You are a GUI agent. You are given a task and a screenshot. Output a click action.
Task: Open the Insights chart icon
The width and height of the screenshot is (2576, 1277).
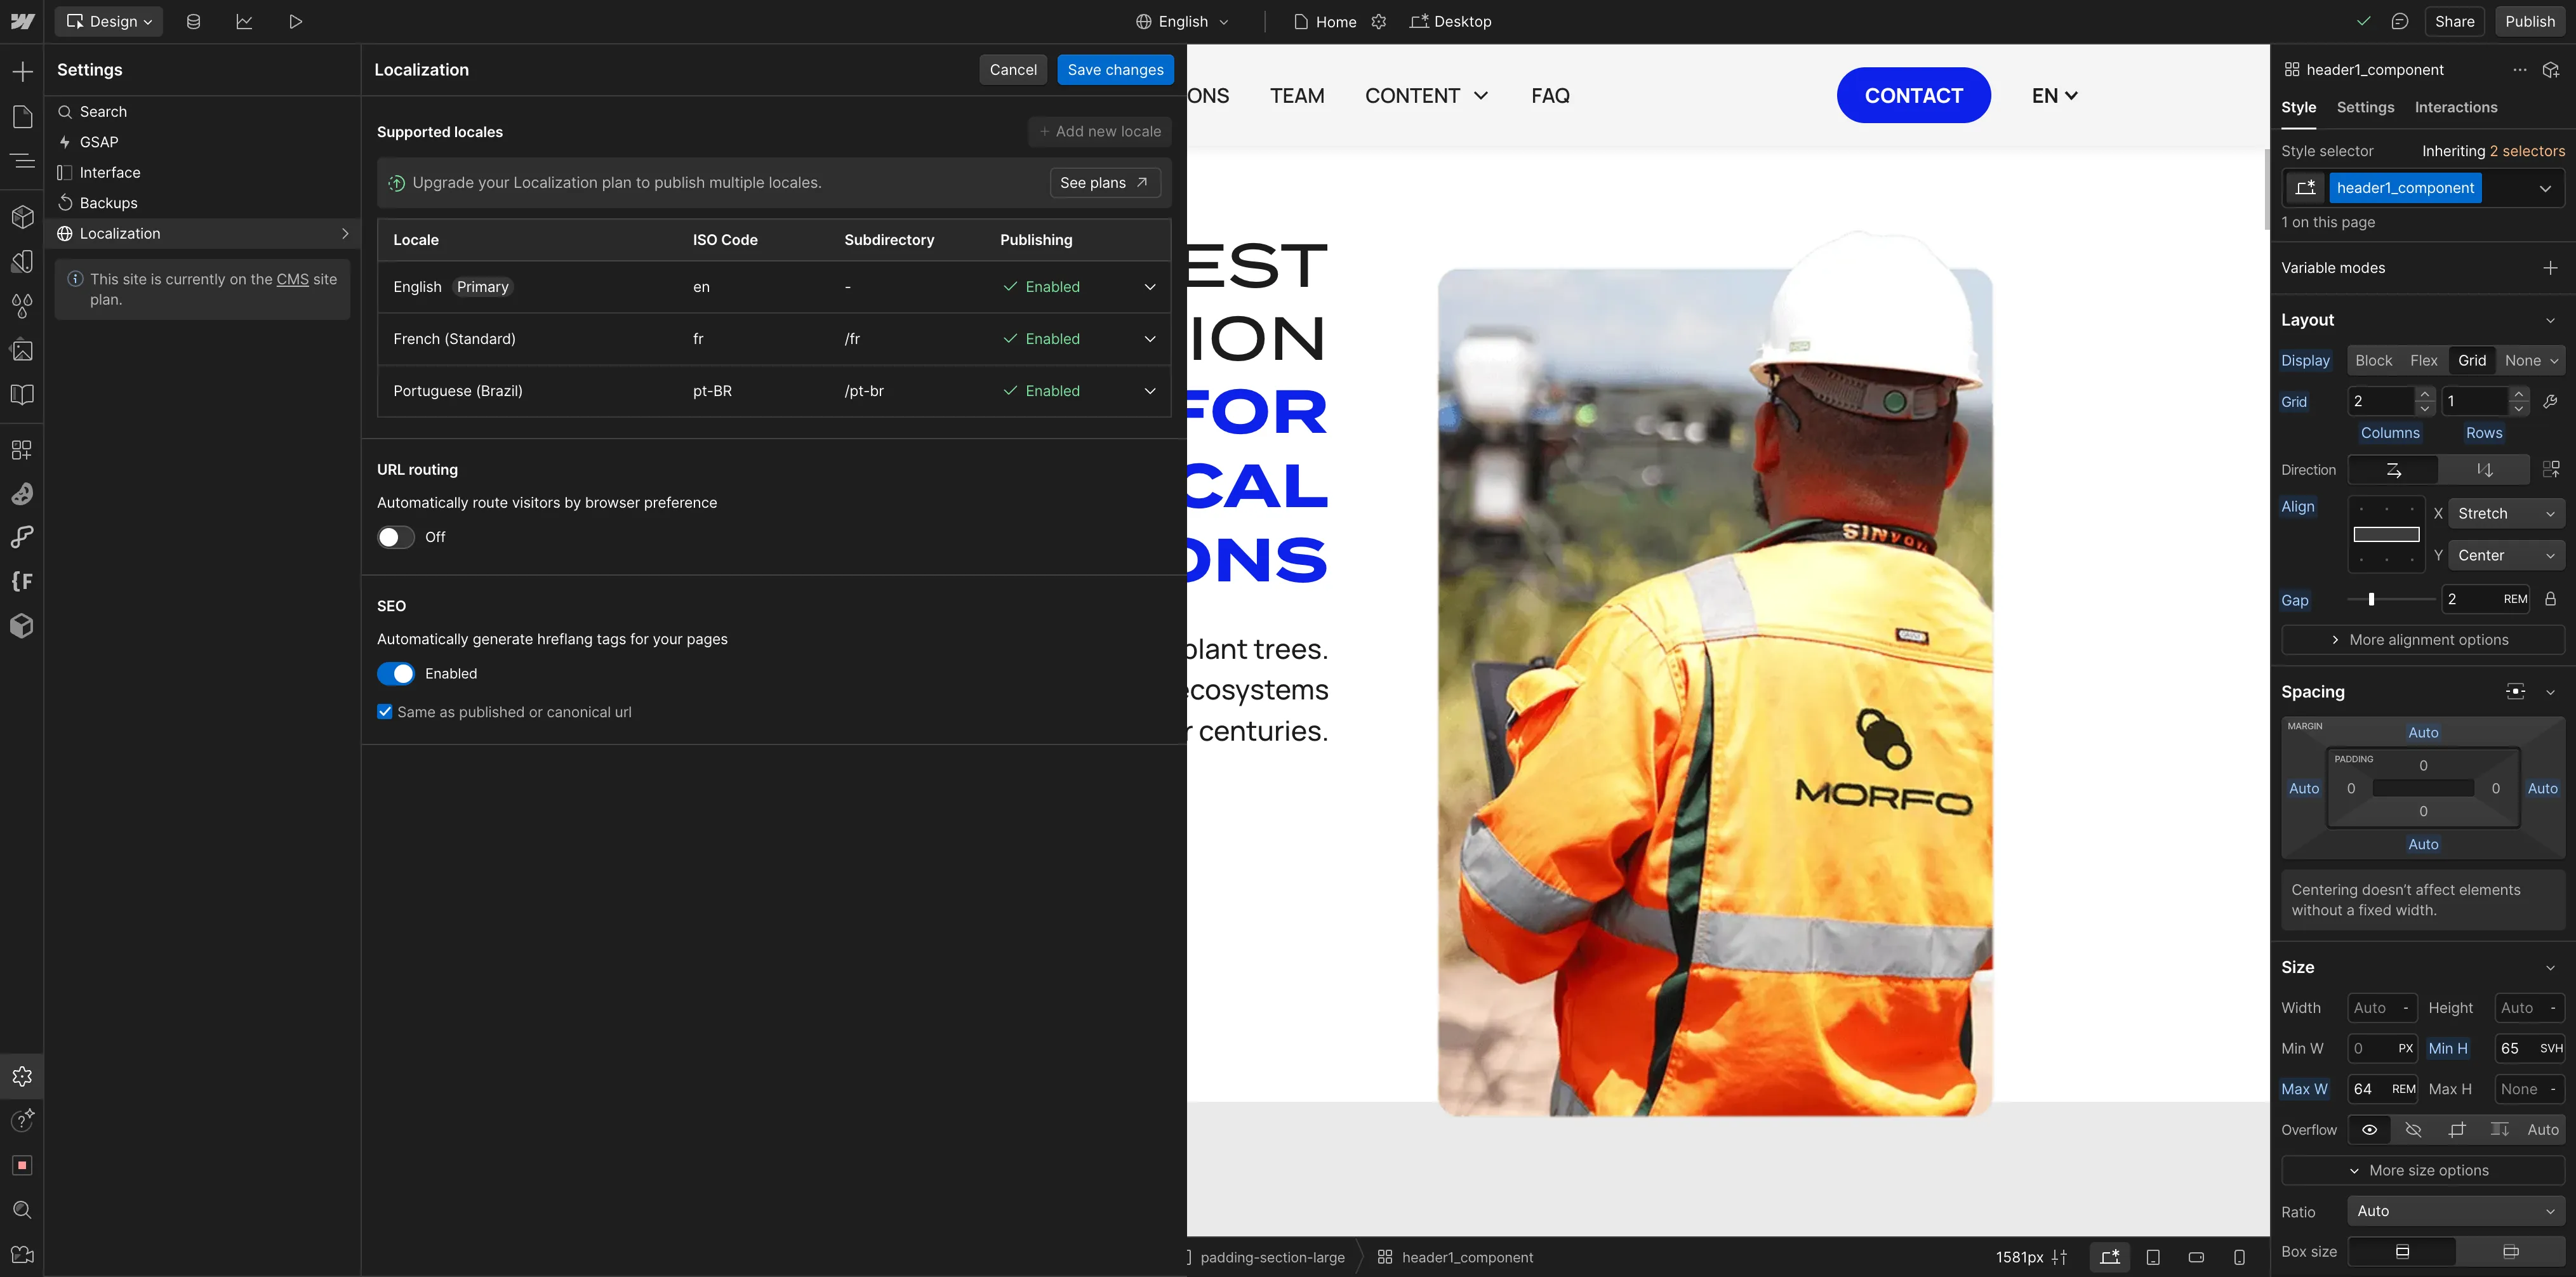[244, 21]
